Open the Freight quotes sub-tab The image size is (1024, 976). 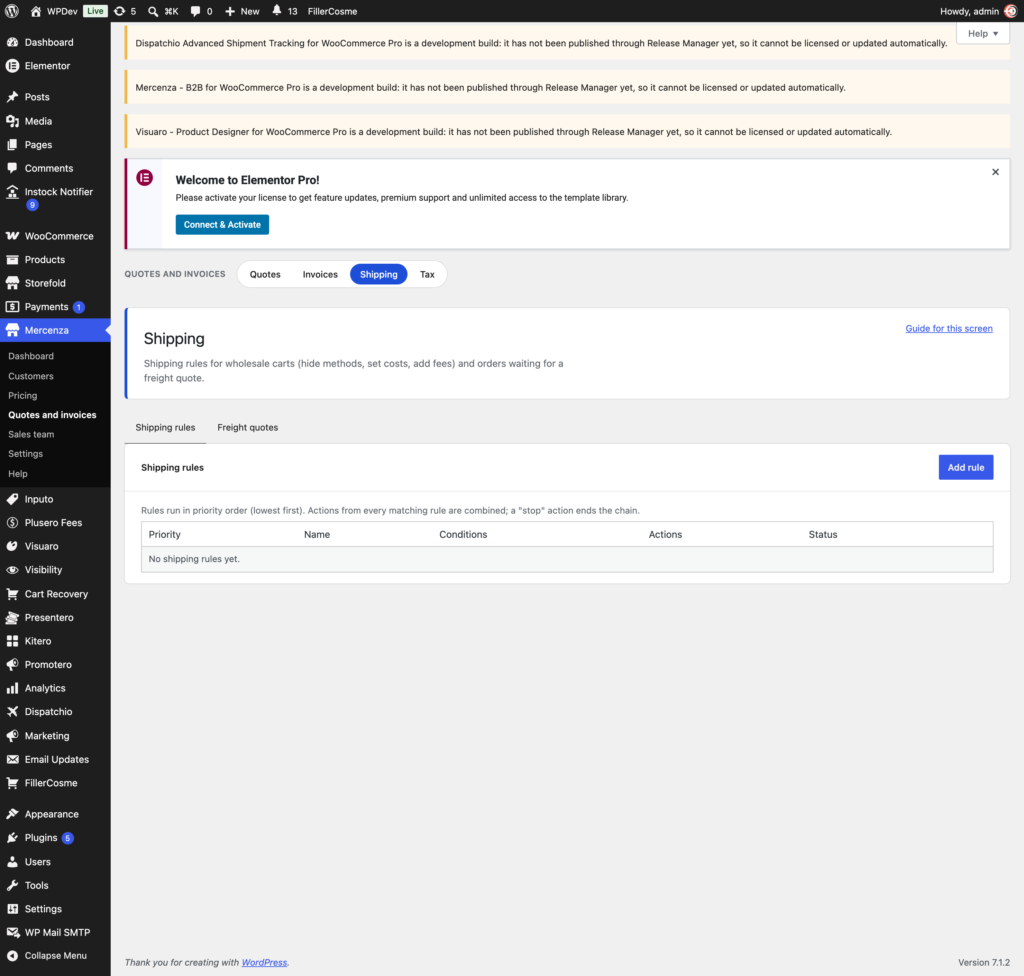(x=248, y=427)
